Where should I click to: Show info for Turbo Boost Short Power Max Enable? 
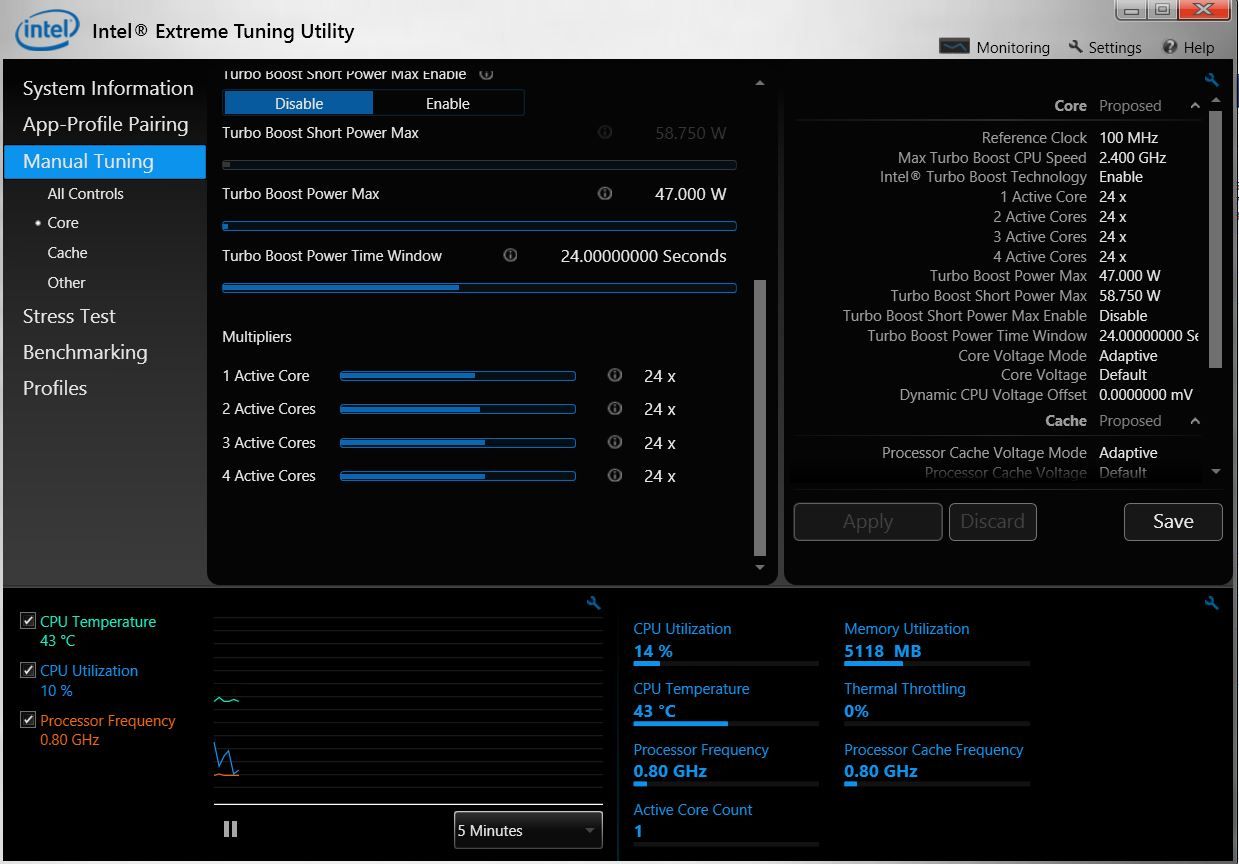(x=487, y=74)
